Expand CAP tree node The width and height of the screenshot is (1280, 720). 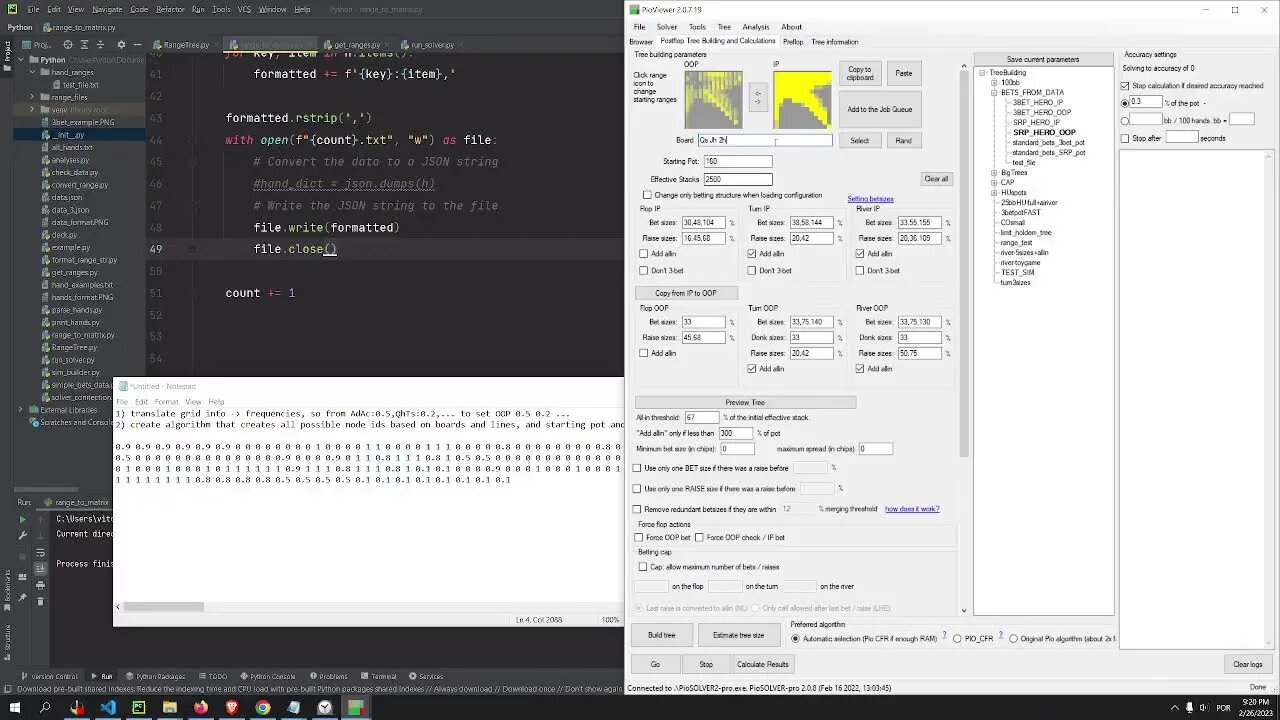click(x=994, y=183)
